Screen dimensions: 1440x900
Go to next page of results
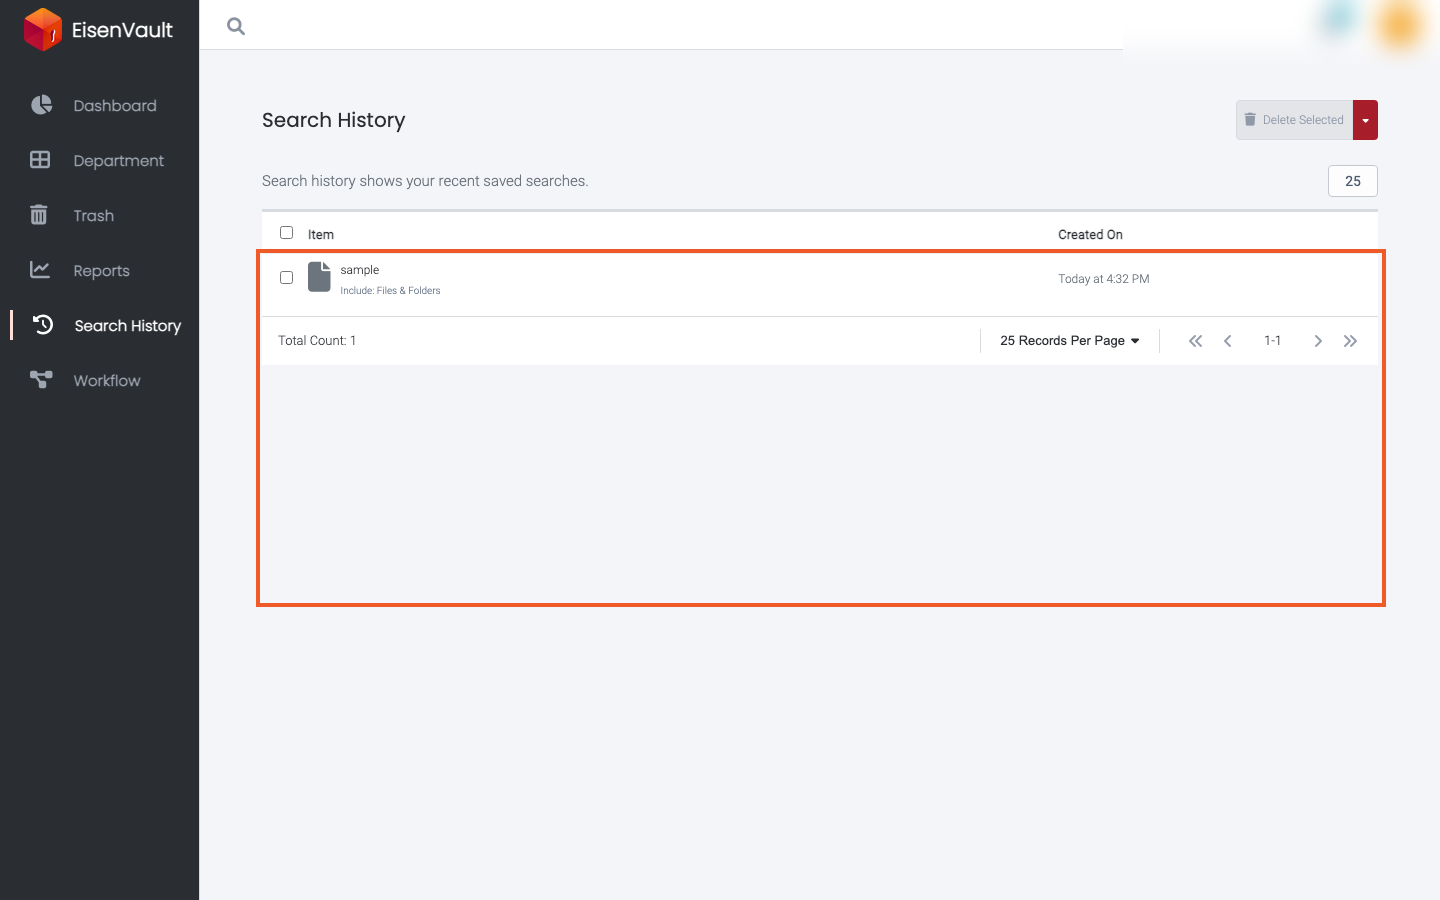1318,341
